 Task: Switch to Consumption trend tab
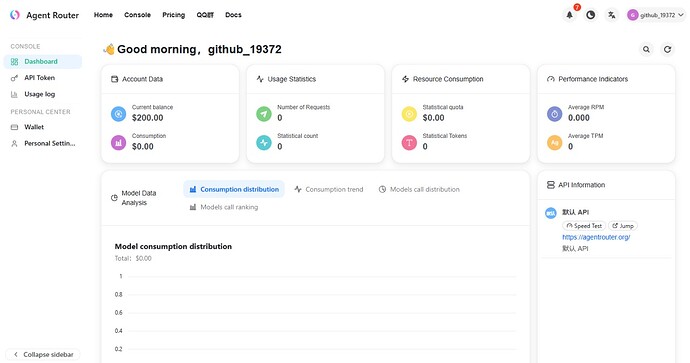(x=329, y=189)
